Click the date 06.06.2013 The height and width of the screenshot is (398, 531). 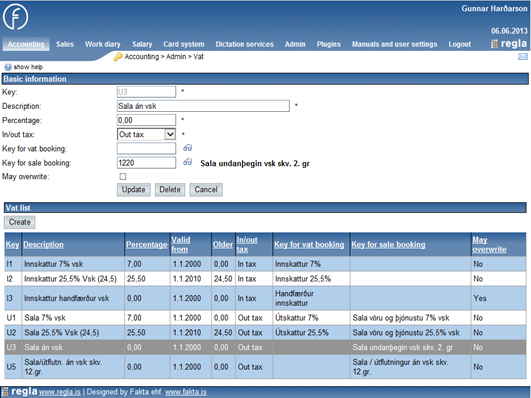[x=509, y=31]
